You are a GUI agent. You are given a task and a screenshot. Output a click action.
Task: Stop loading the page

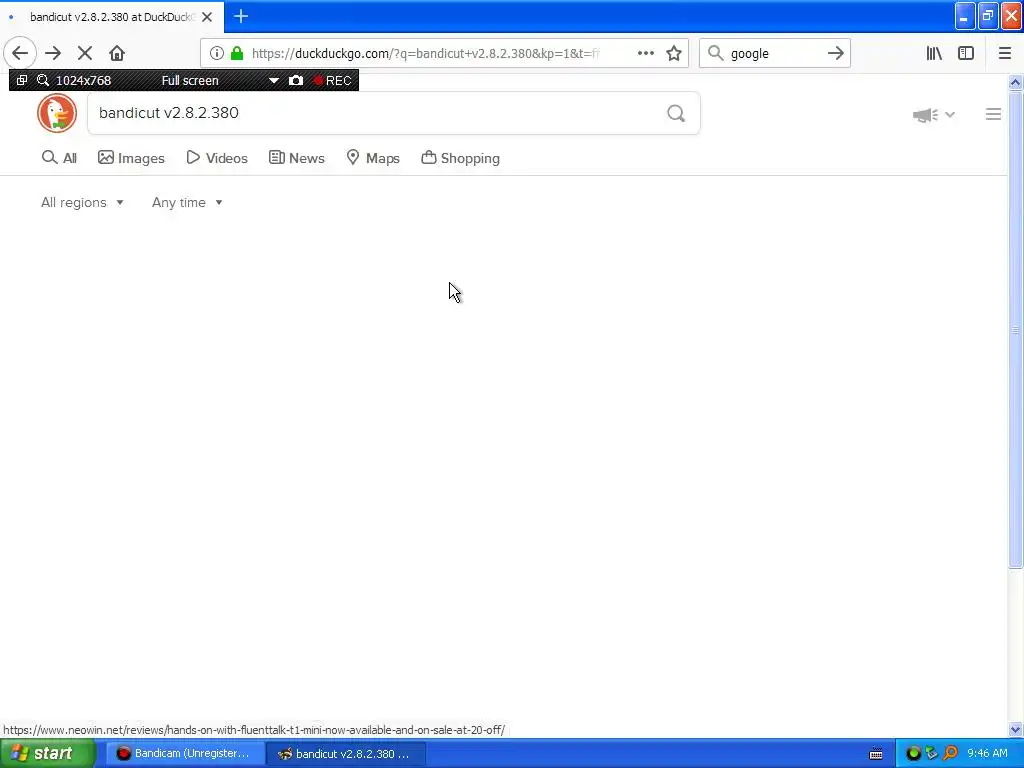[x=85, y=53]
